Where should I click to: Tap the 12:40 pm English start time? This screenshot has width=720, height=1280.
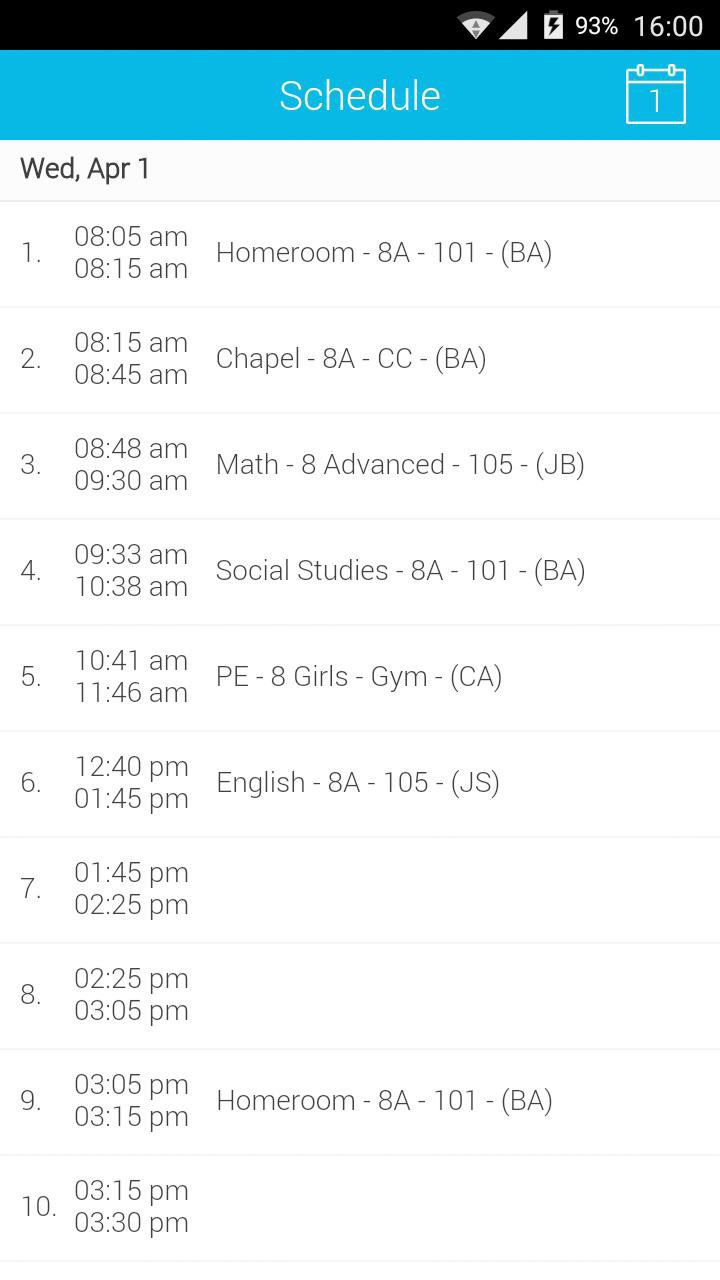point(131,767)
